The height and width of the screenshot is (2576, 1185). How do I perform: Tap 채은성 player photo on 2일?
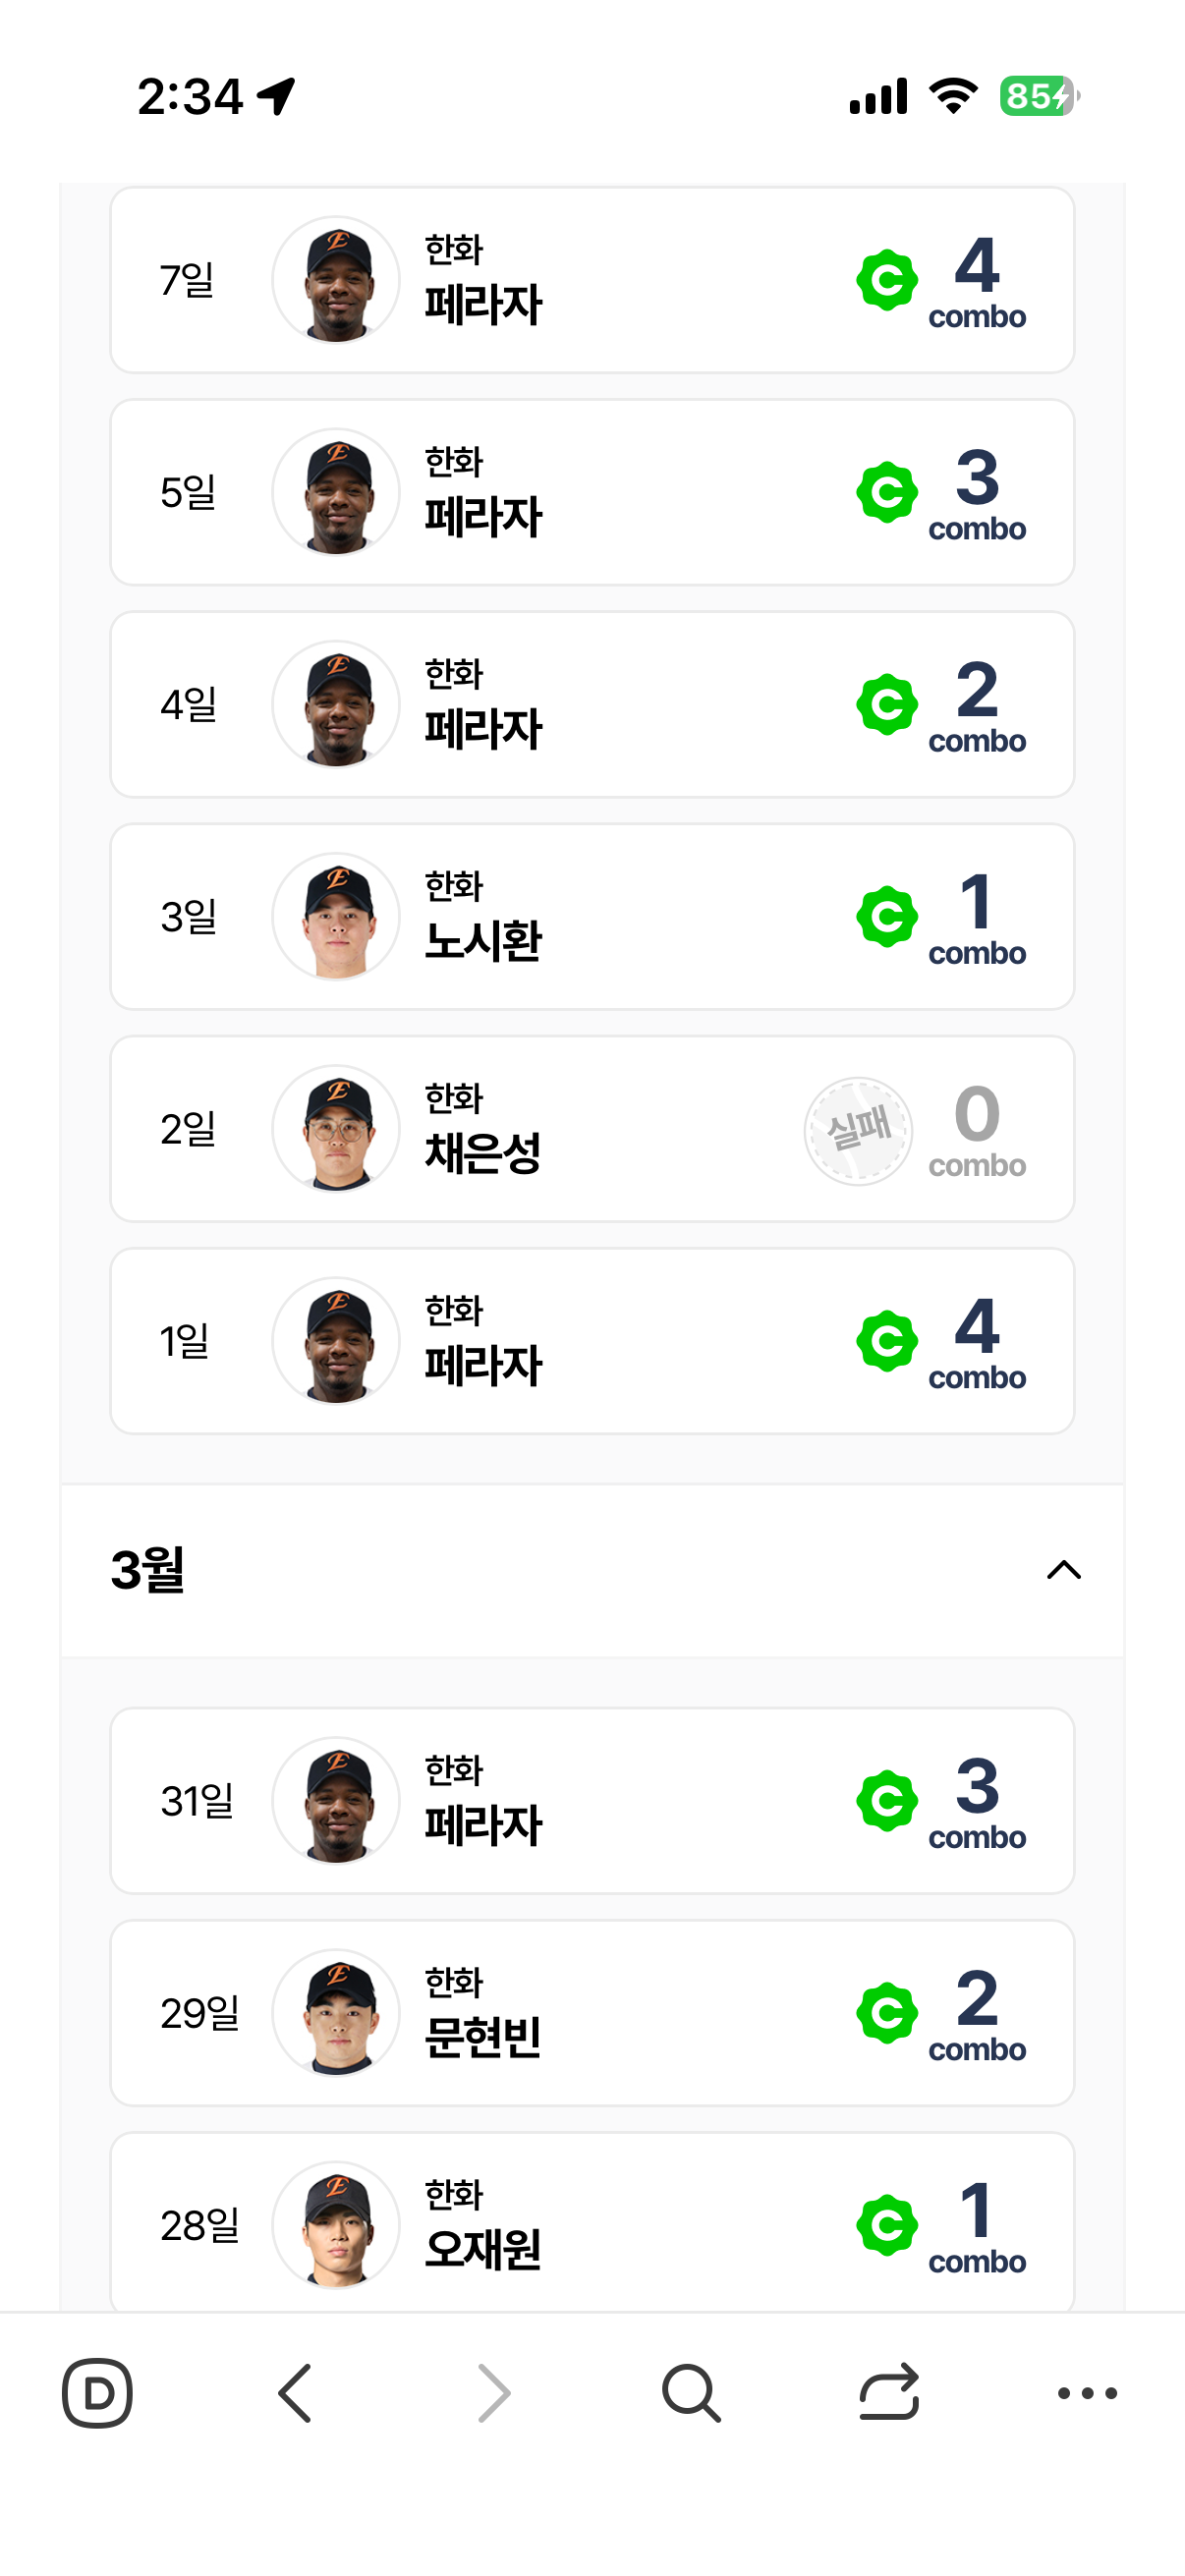[x=337, y=1129]
